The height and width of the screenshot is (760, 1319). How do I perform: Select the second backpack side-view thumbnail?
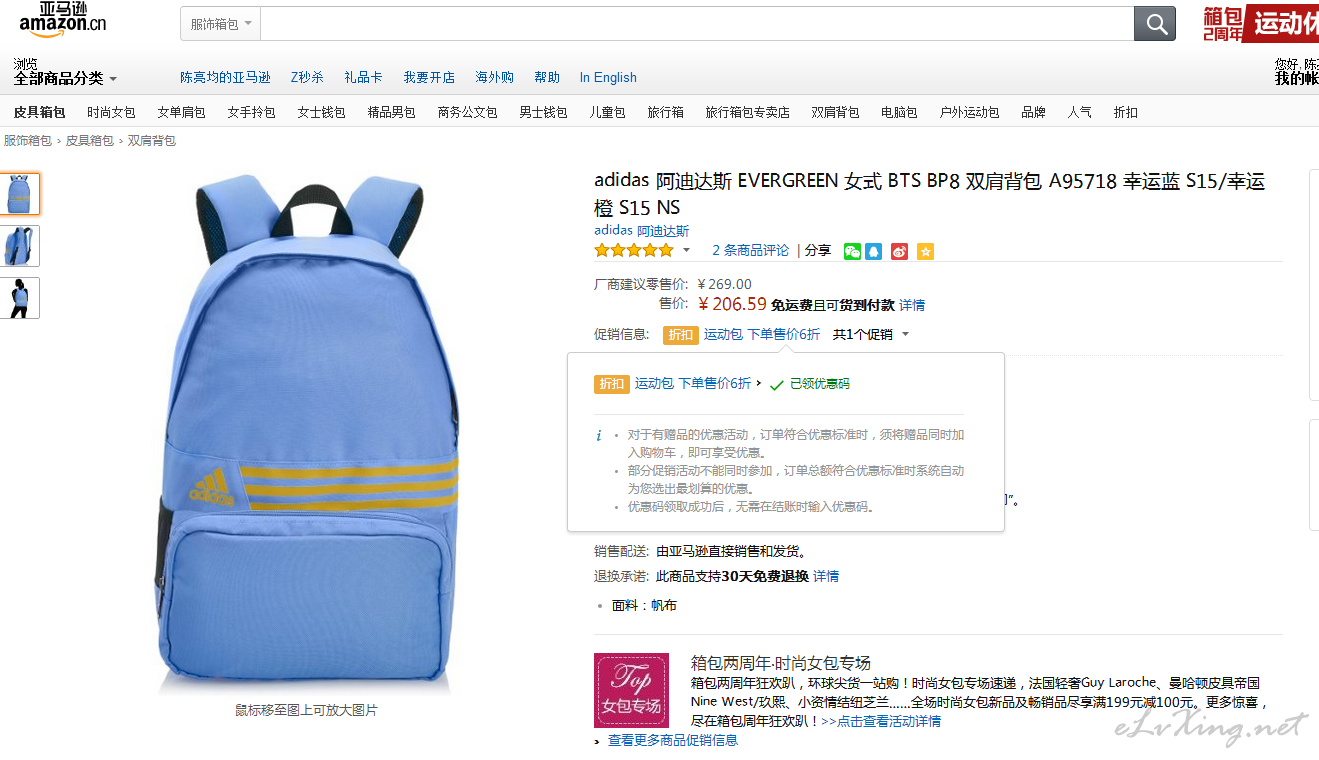pyautogui.click(x=20, y=246)
